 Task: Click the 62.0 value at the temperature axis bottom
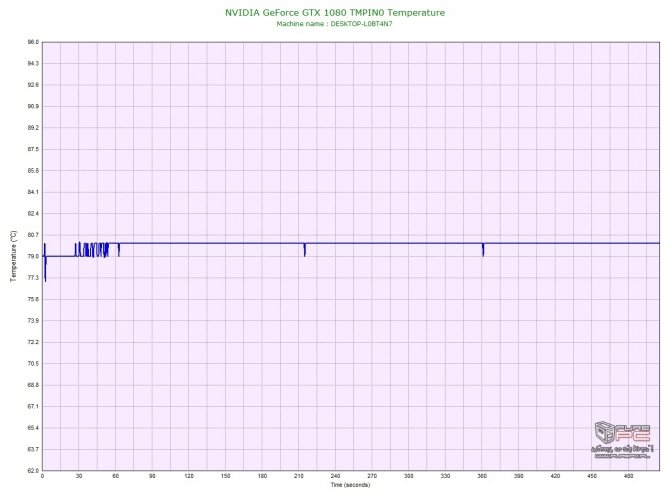tap(33, 470)
